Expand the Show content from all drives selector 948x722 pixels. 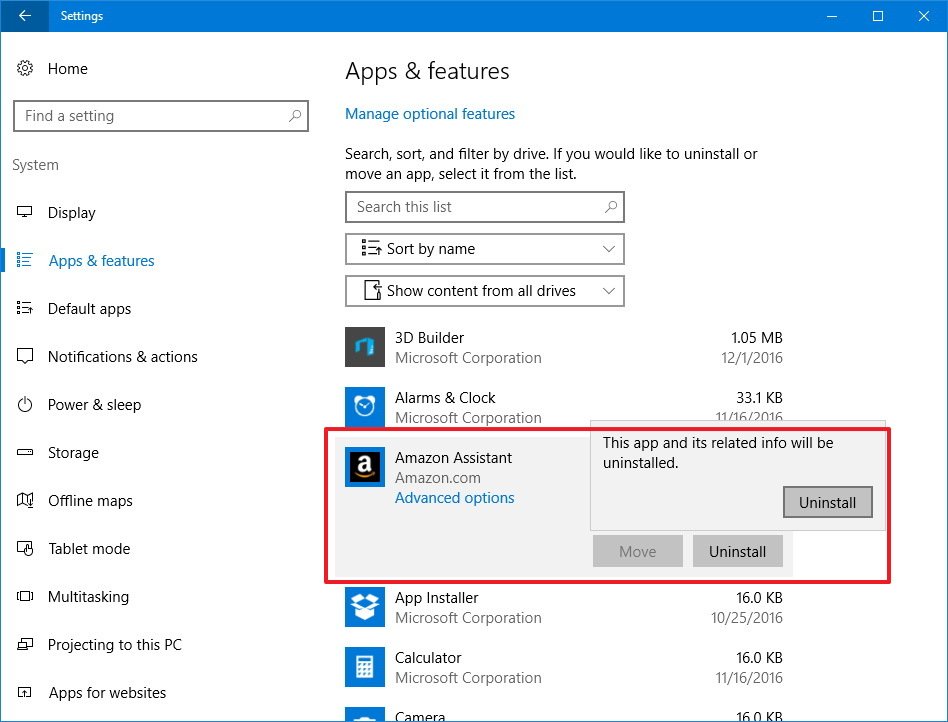pyautogui.click(x=484, y=290)
